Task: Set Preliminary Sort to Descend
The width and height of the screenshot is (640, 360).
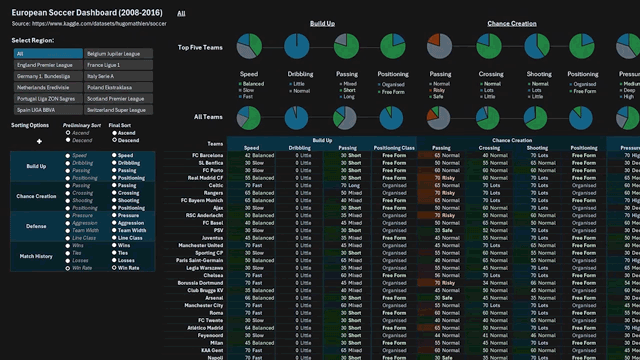Action: [x=68, y=140]
